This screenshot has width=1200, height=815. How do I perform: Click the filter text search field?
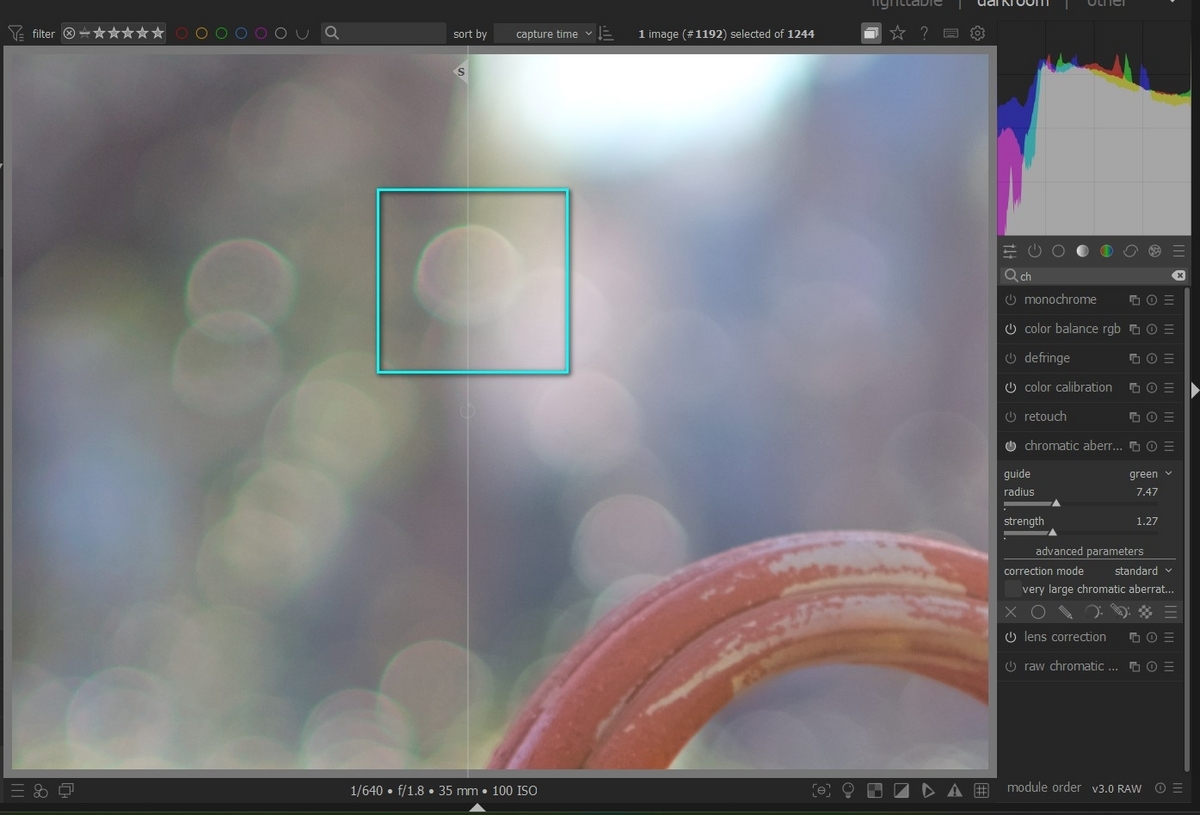[384, 33]
